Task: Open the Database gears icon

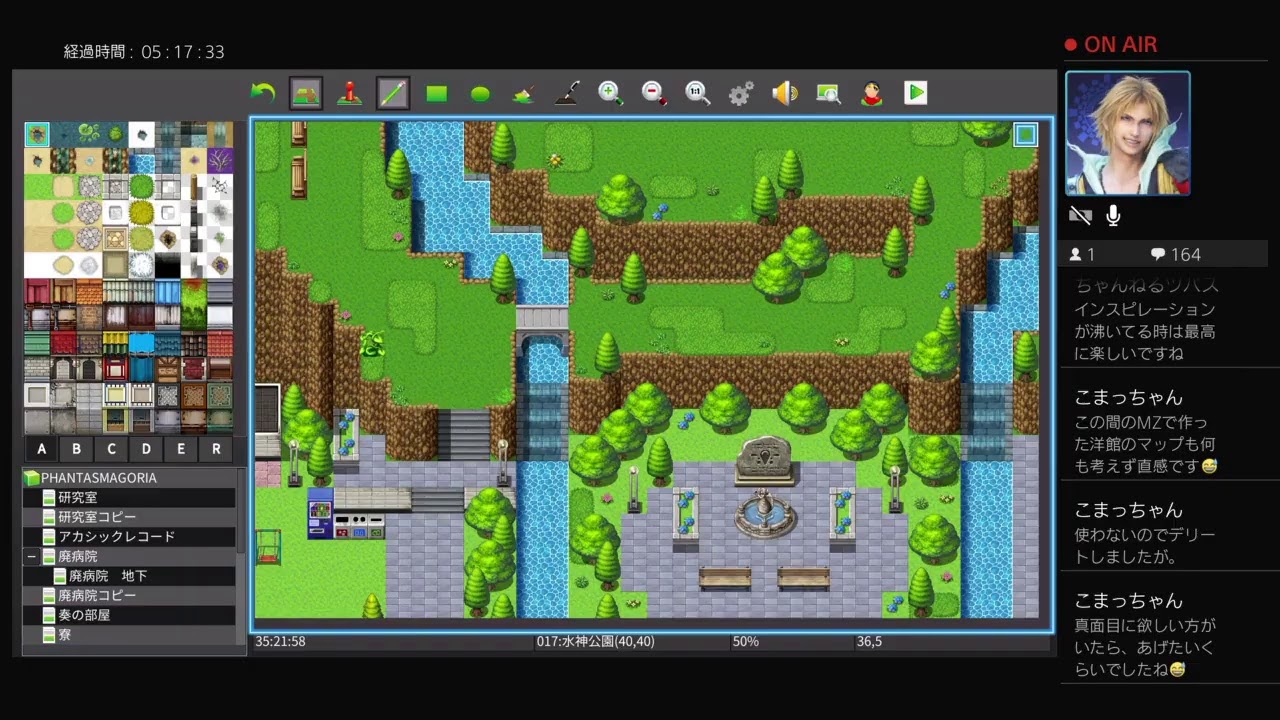Action: pos(741,93)
